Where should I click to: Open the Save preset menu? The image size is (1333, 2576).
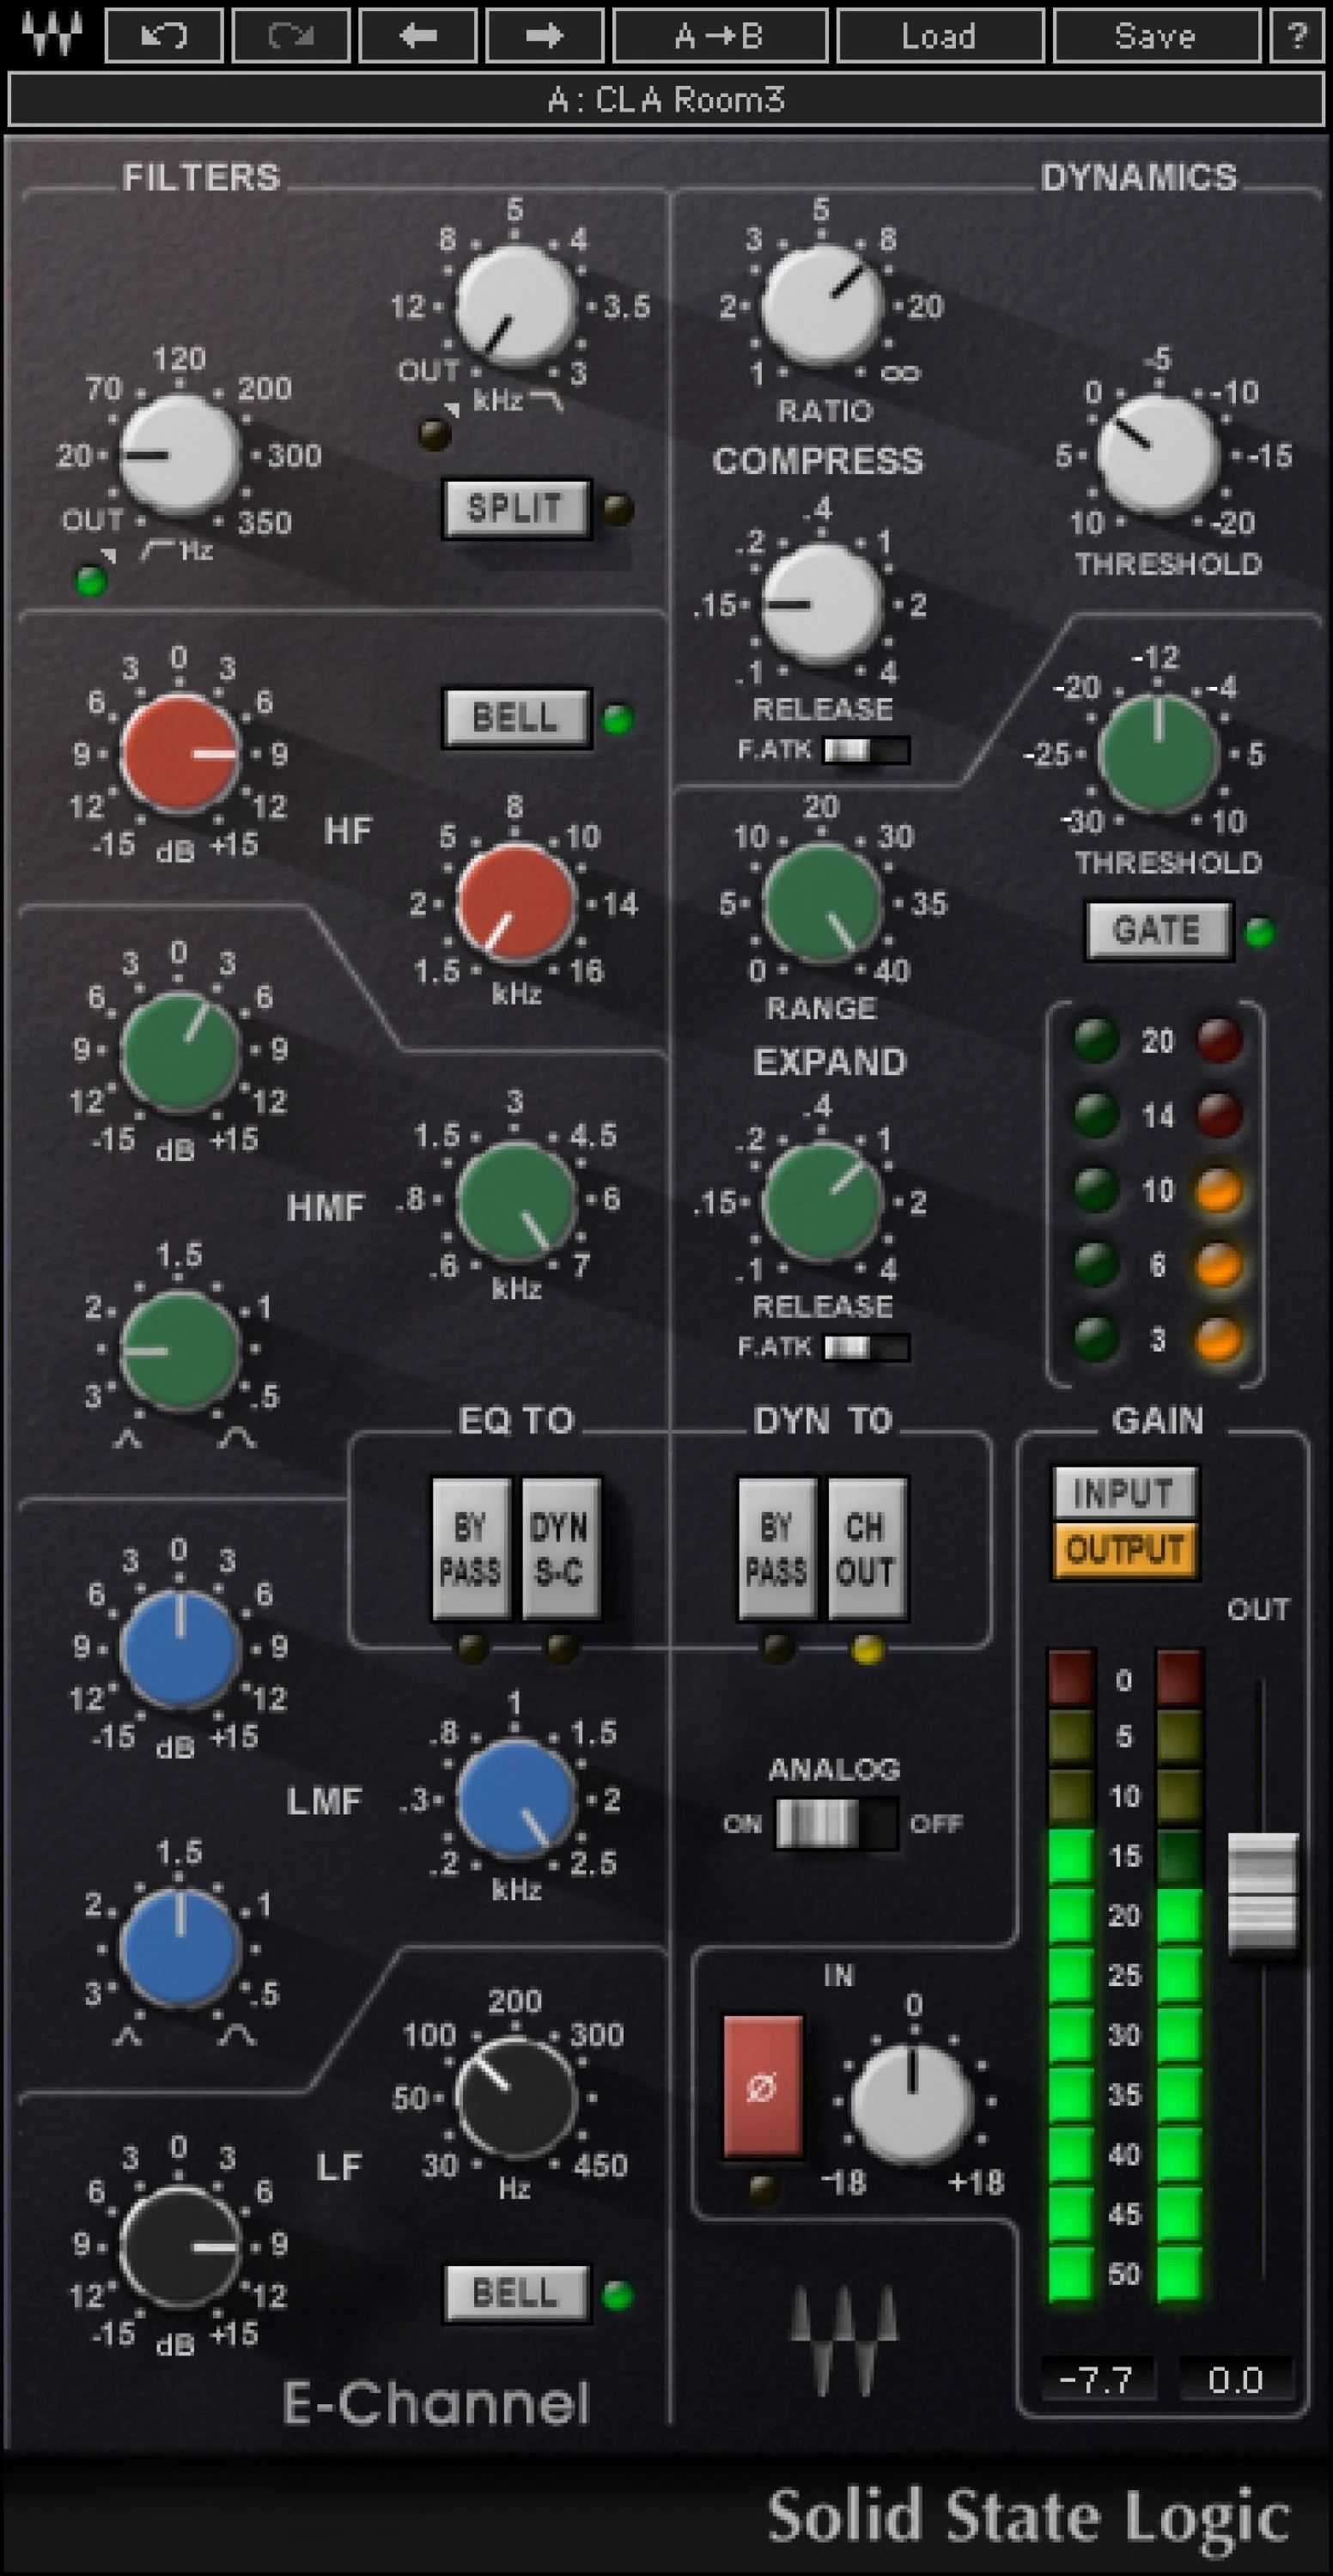click(1156, 36)
